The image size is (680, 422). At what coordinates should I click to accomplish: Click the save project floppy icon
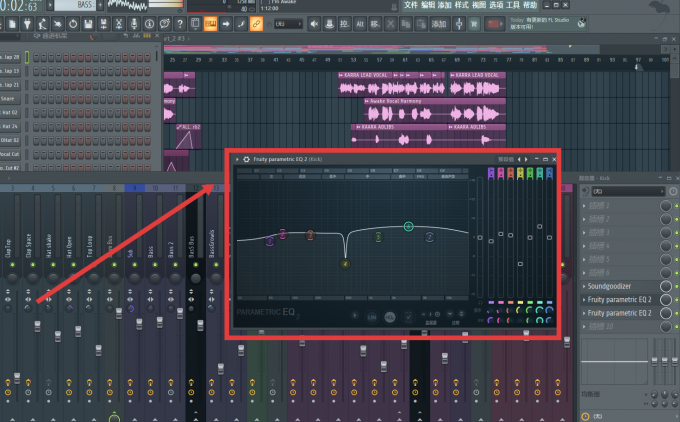coord(88,24)
